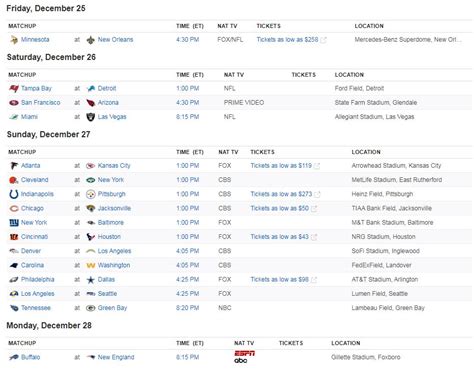Click the Dallas Cowboys star logo
The width and height of the screenshot is (474, 370).
(x=90, y=280)
